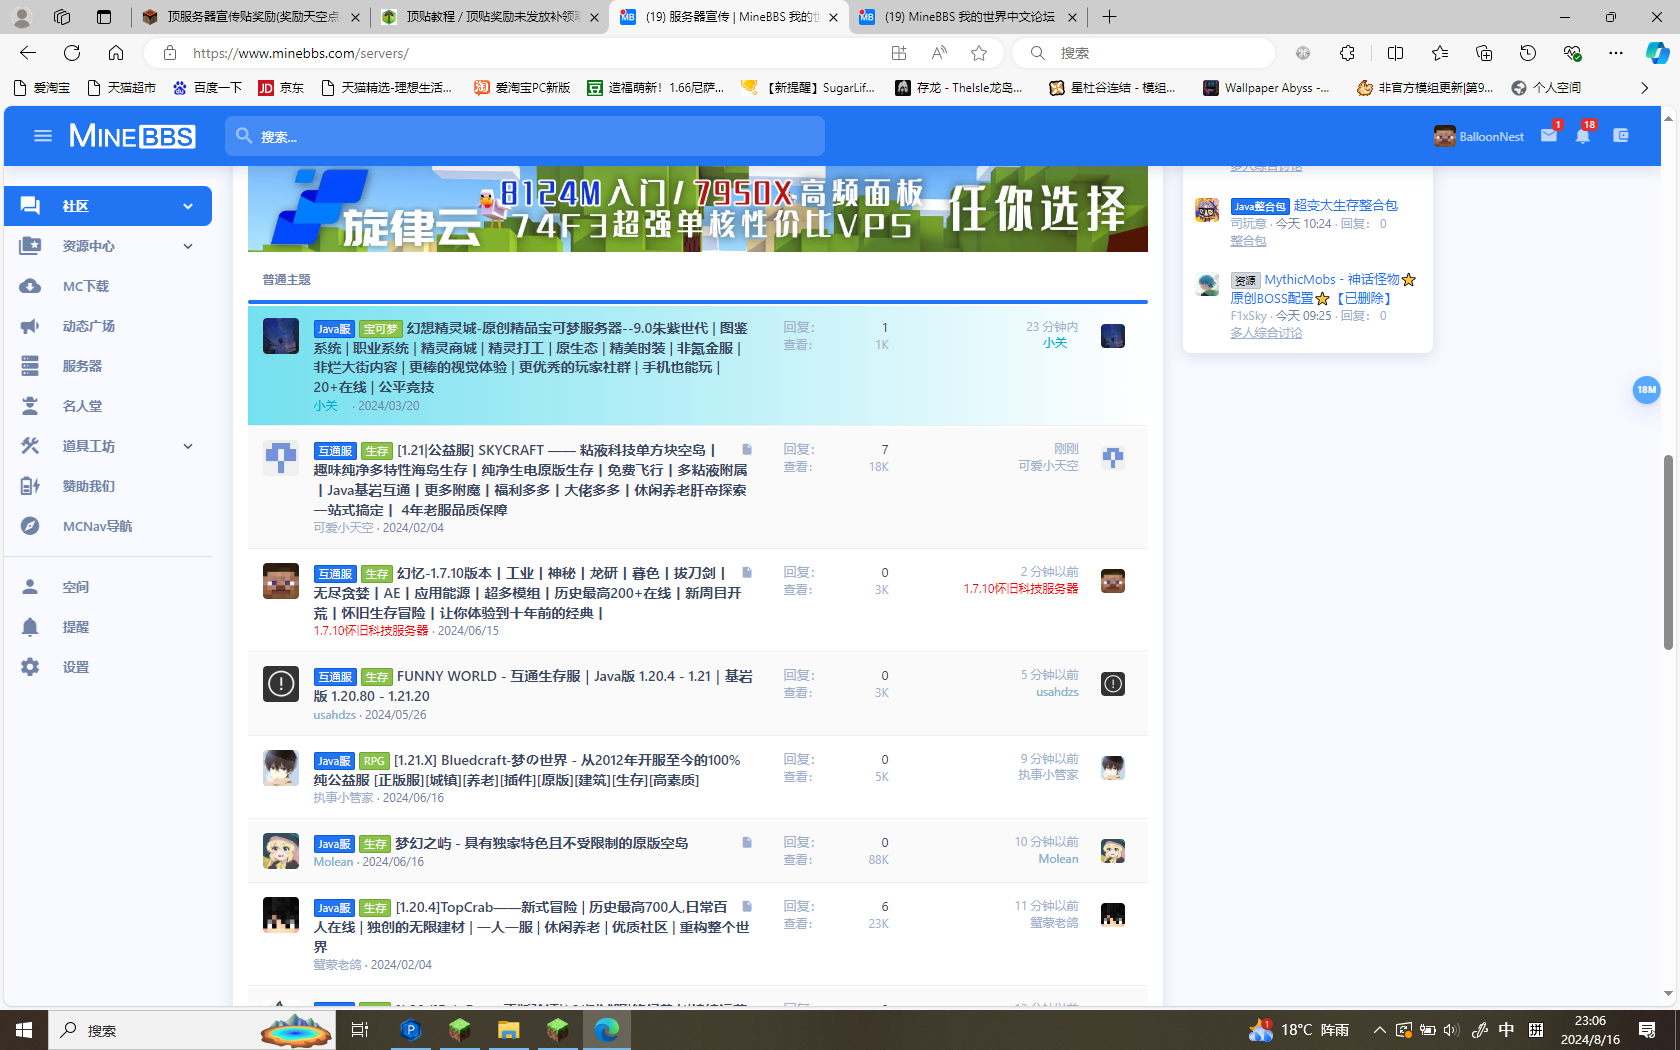Click the Java服 tag on TopCrab thread
This screenshot has width=1680, height=1050.
coord(334,908)
